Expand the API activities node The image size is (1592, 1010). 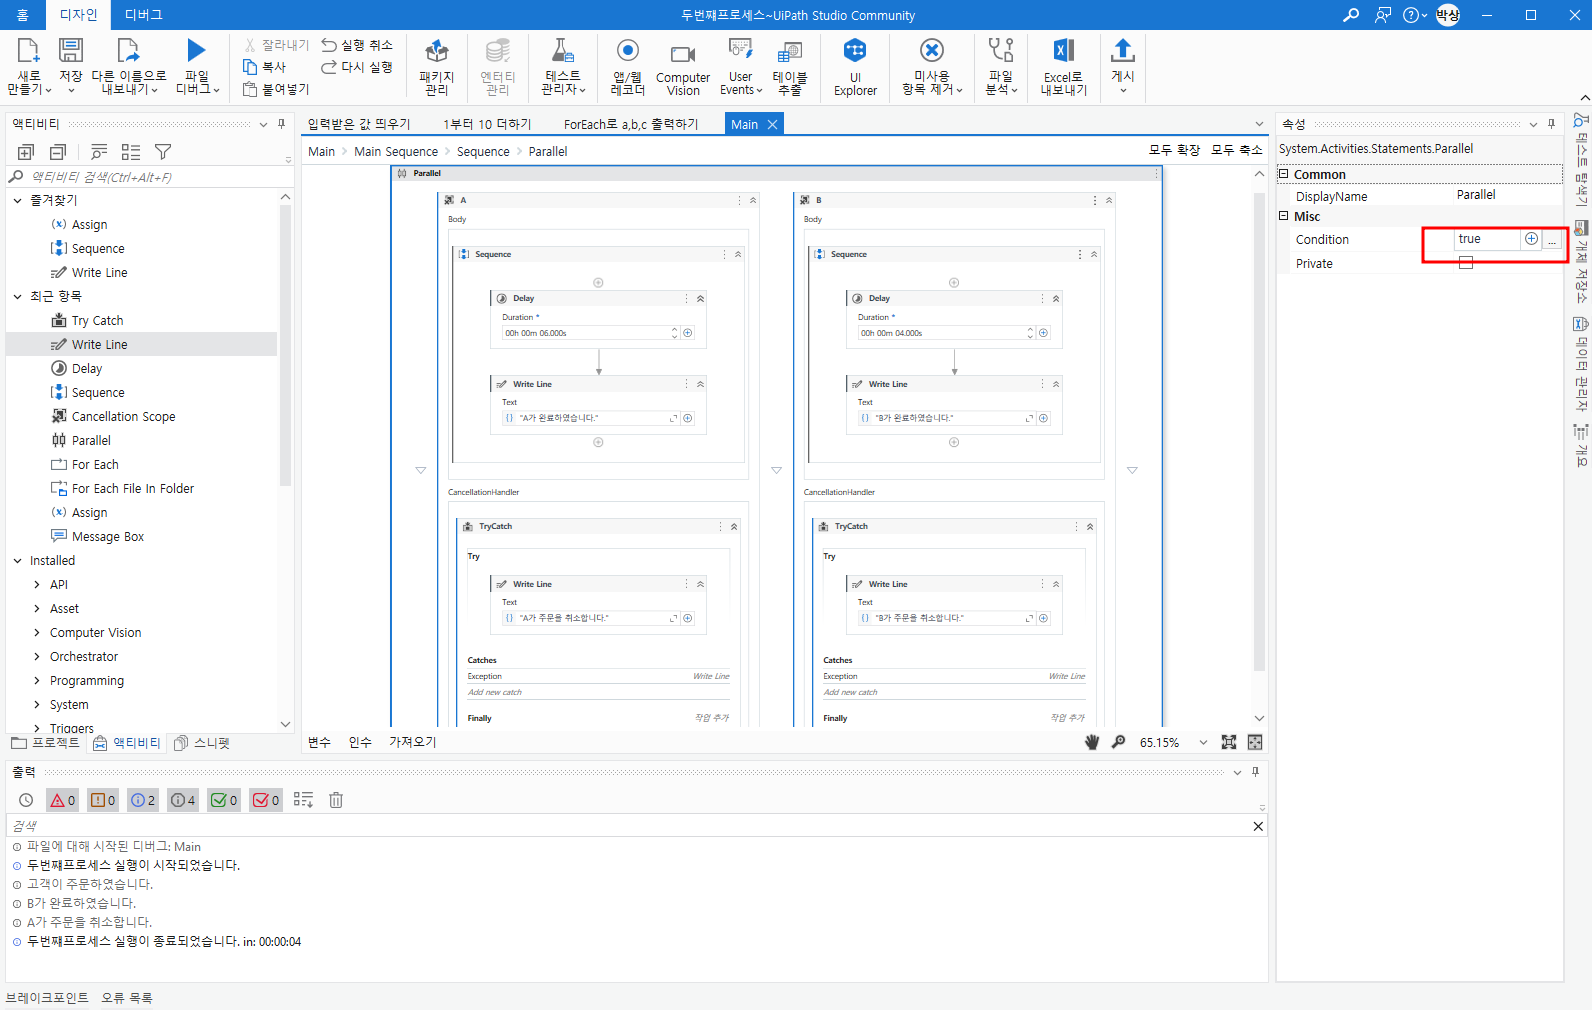pyautogui.click(x=37, y=584)
